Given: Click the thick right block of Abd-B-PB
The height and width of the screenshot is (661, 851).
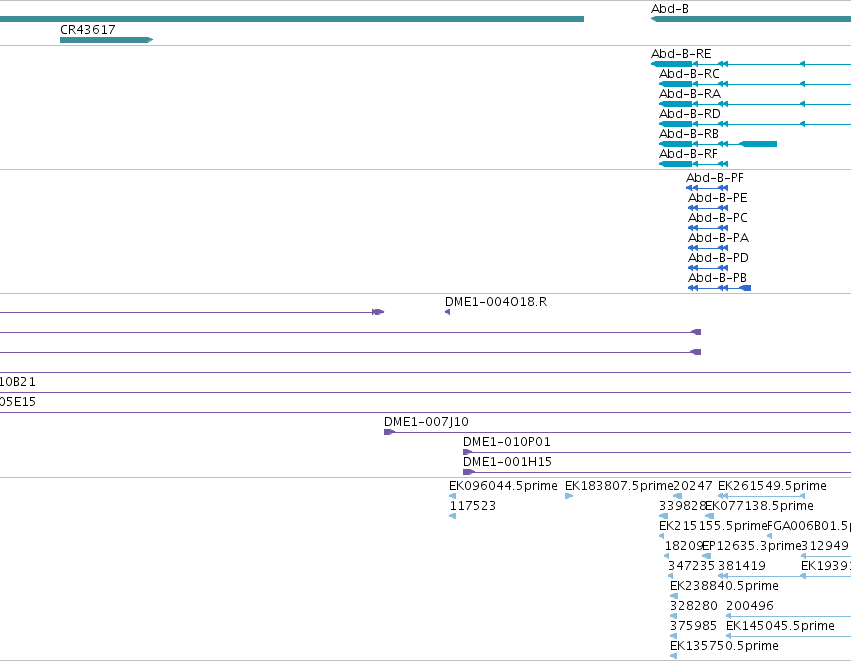Looking at the screenshot, I should click(746, 288).
